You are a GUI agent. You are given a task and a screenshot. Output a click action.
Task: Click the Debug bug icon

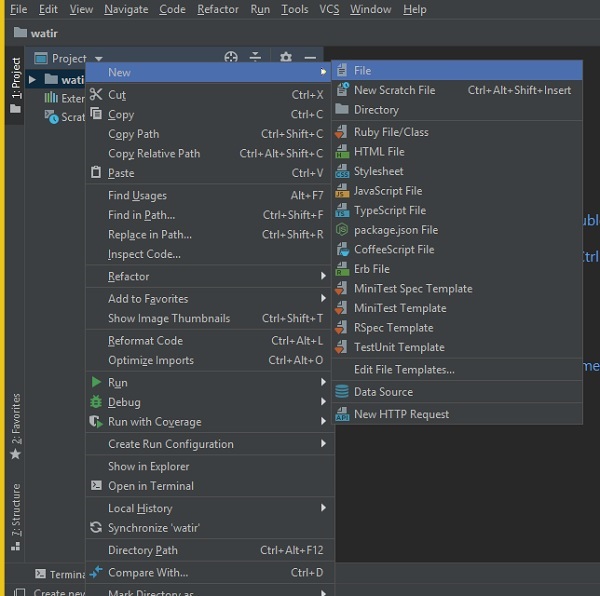(x=96, y=402)
